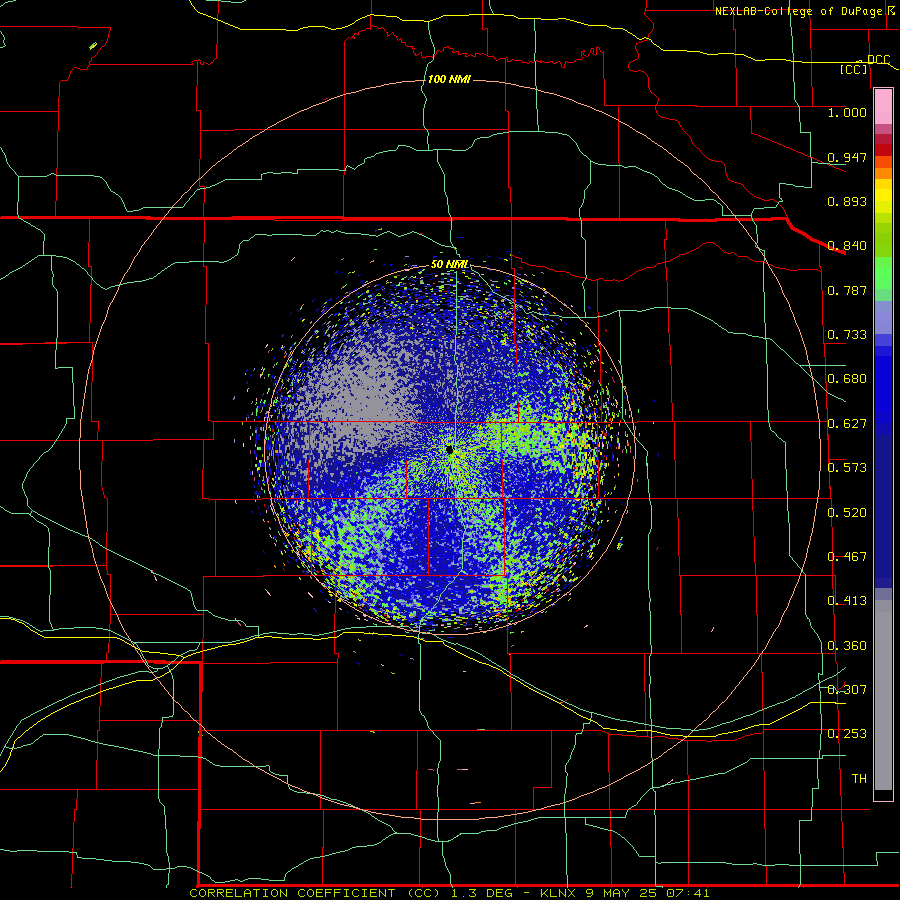
Task: Pick the lavender segment of the color bar
Action: click(883, 317)
